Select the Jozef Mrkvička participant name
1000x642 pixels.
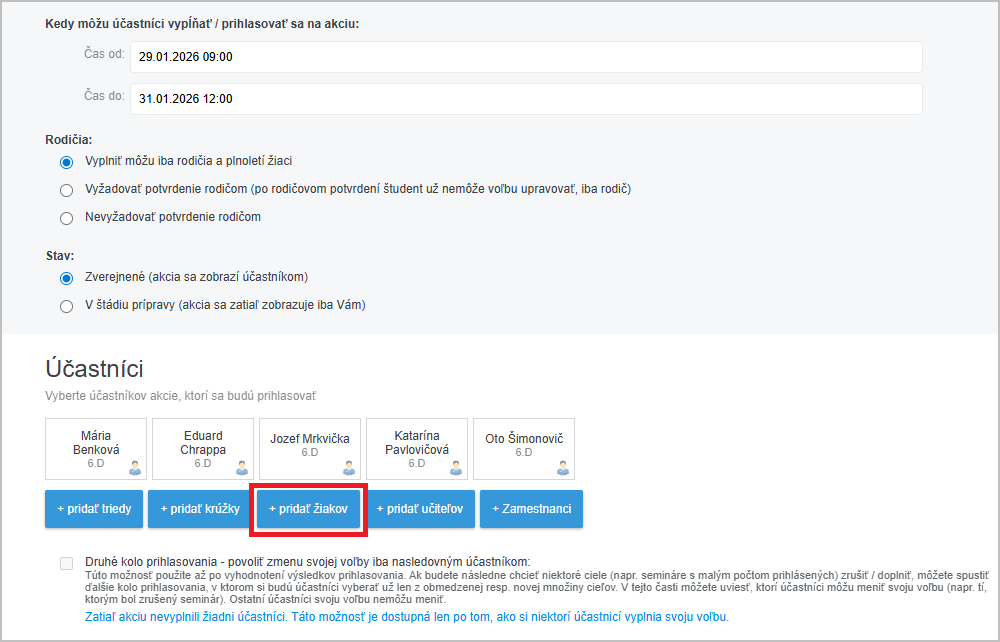pos(310,439)
